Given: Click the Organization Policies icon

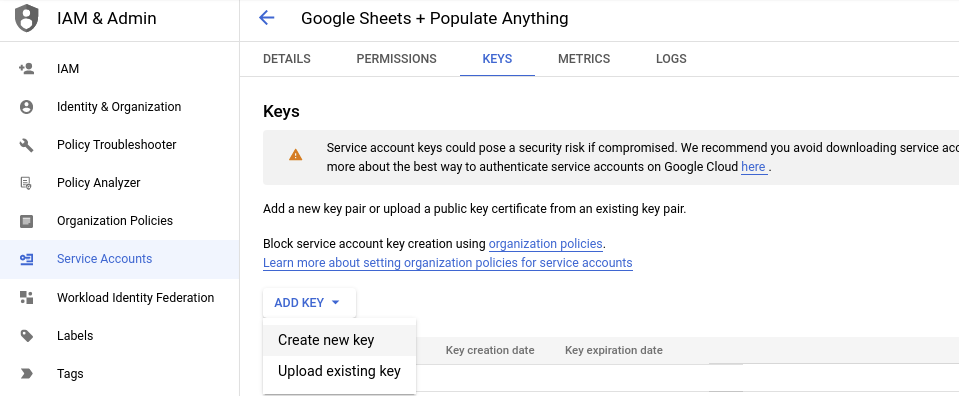Looking at the screenshot, I should 26,221.
